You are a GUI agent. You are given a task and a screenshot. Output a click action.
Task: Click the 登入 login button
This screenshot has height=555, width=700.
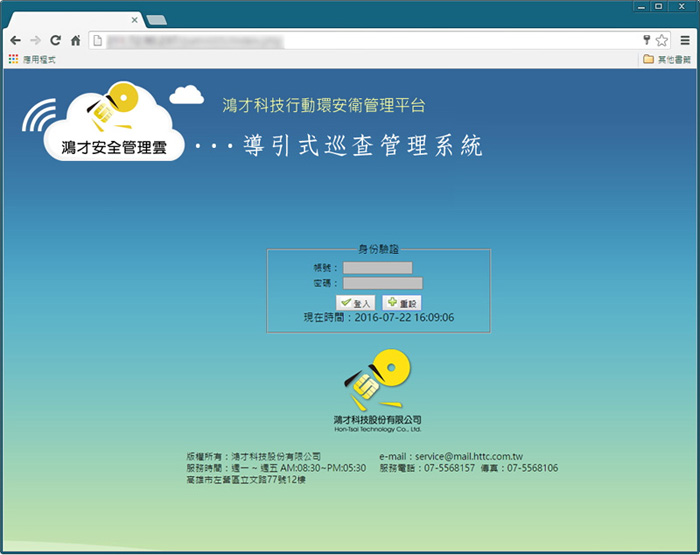[x=355, y=303]
